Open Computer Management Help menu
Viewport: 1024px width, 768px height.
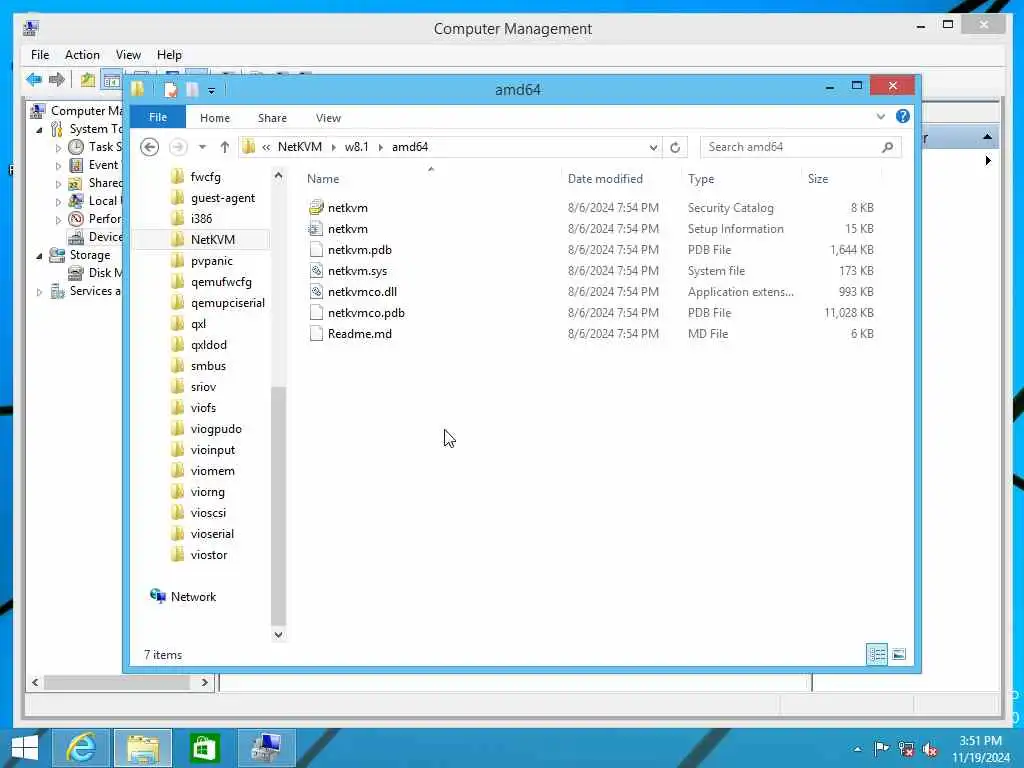point(169,55)
